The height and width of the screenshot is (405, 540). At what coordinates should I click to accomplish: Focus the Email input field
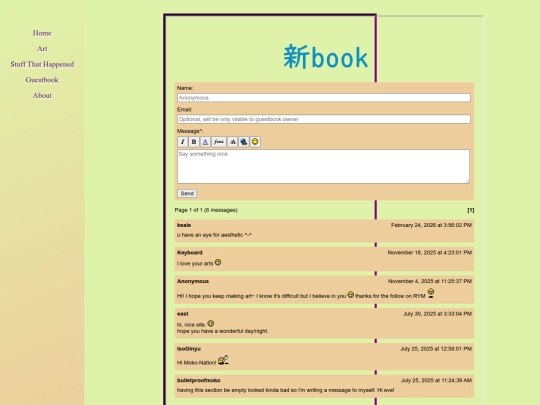(x=324, y=119)
